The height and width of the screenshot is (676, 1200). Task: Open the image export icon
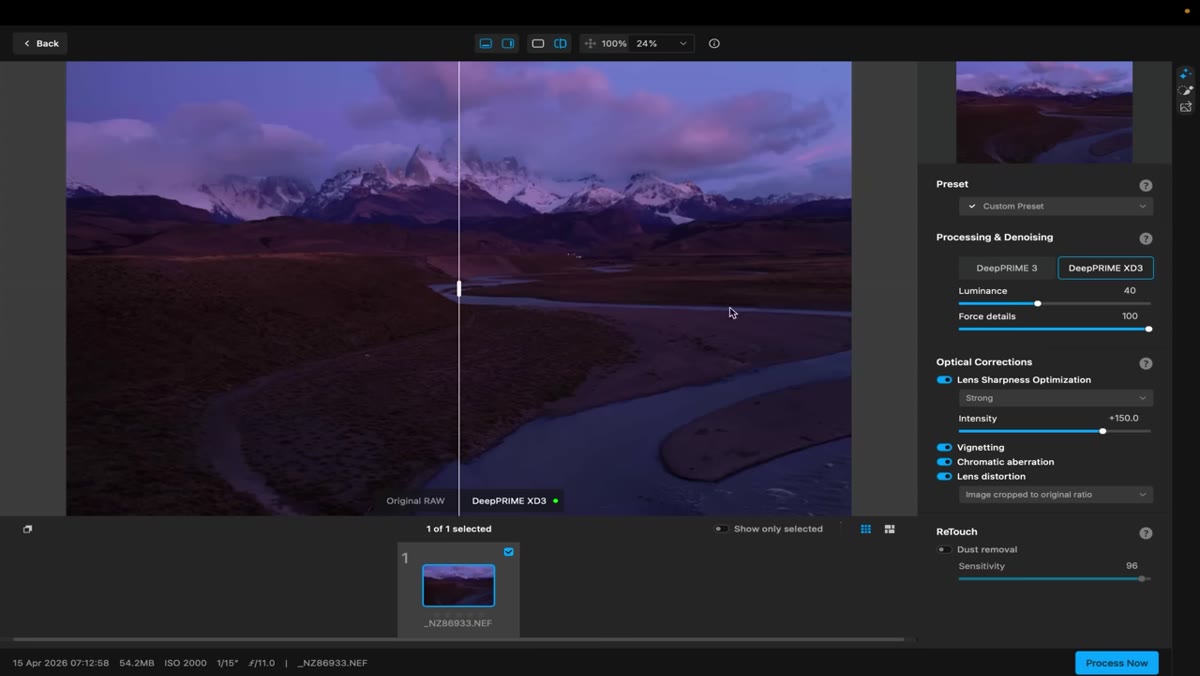coord(1186,107)
